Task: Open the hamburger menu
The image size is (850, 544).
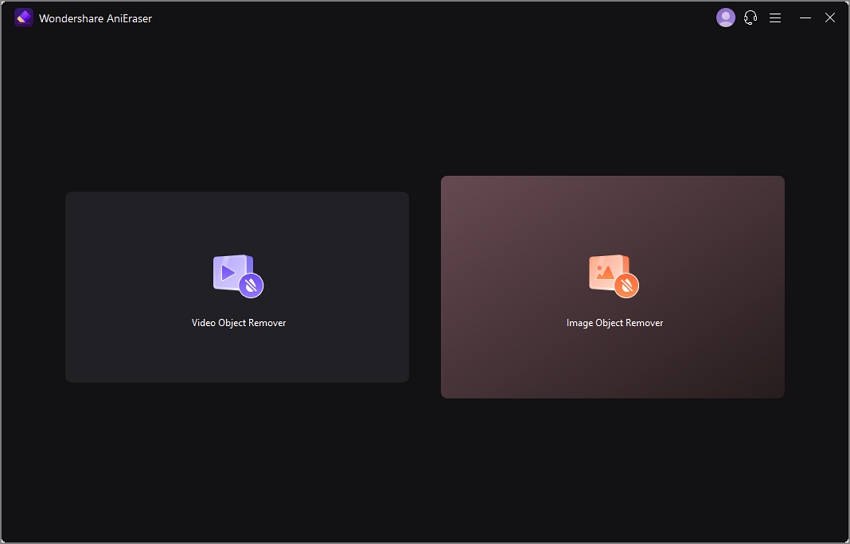Action: coord(775,18)
